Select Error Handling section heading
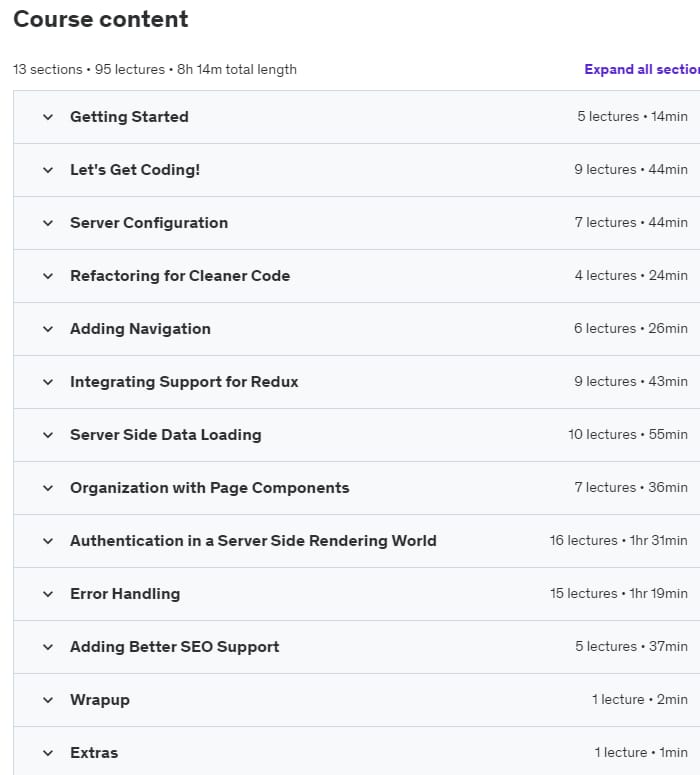Screen dimensions: 700x775 125,594
